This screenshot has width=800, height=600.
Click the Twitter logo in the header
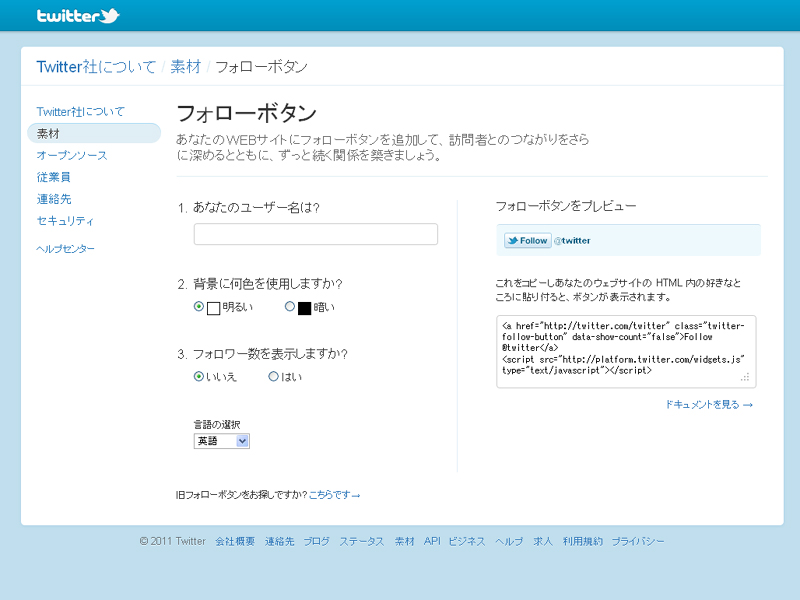pyautogui.click(x=78, y=16)
